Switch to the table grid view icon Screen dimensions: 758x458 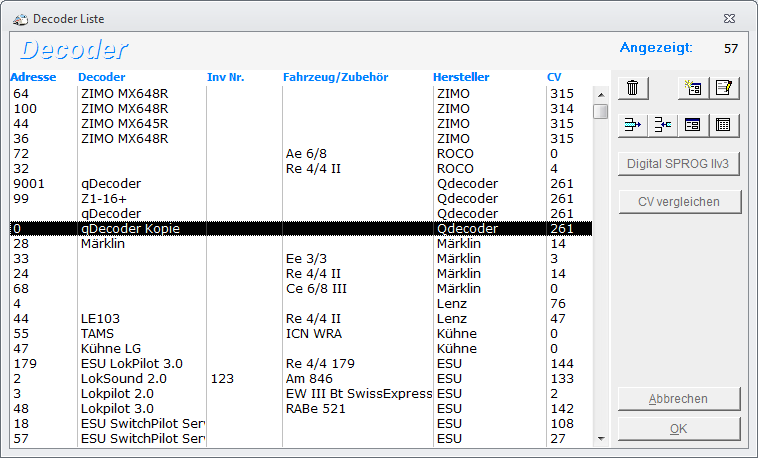pos(724,125)
